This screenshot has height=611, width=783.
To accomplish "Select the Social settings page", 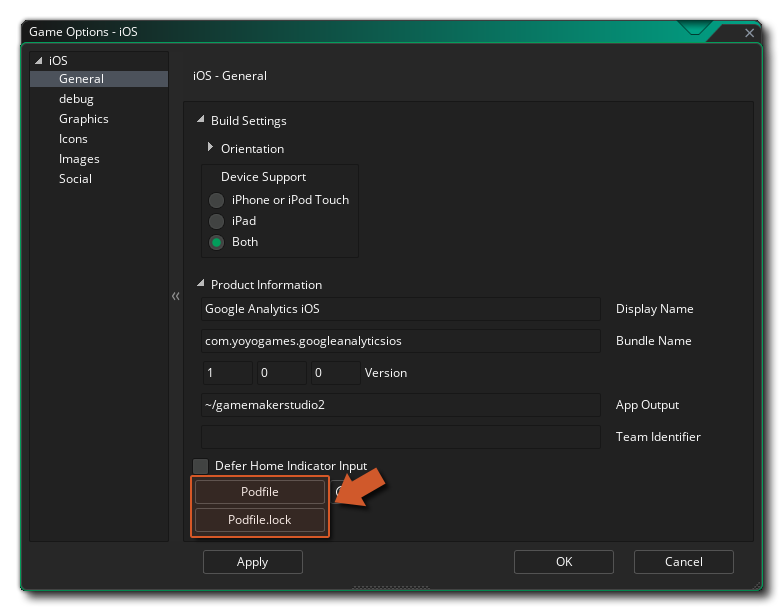I will [75, 179].
